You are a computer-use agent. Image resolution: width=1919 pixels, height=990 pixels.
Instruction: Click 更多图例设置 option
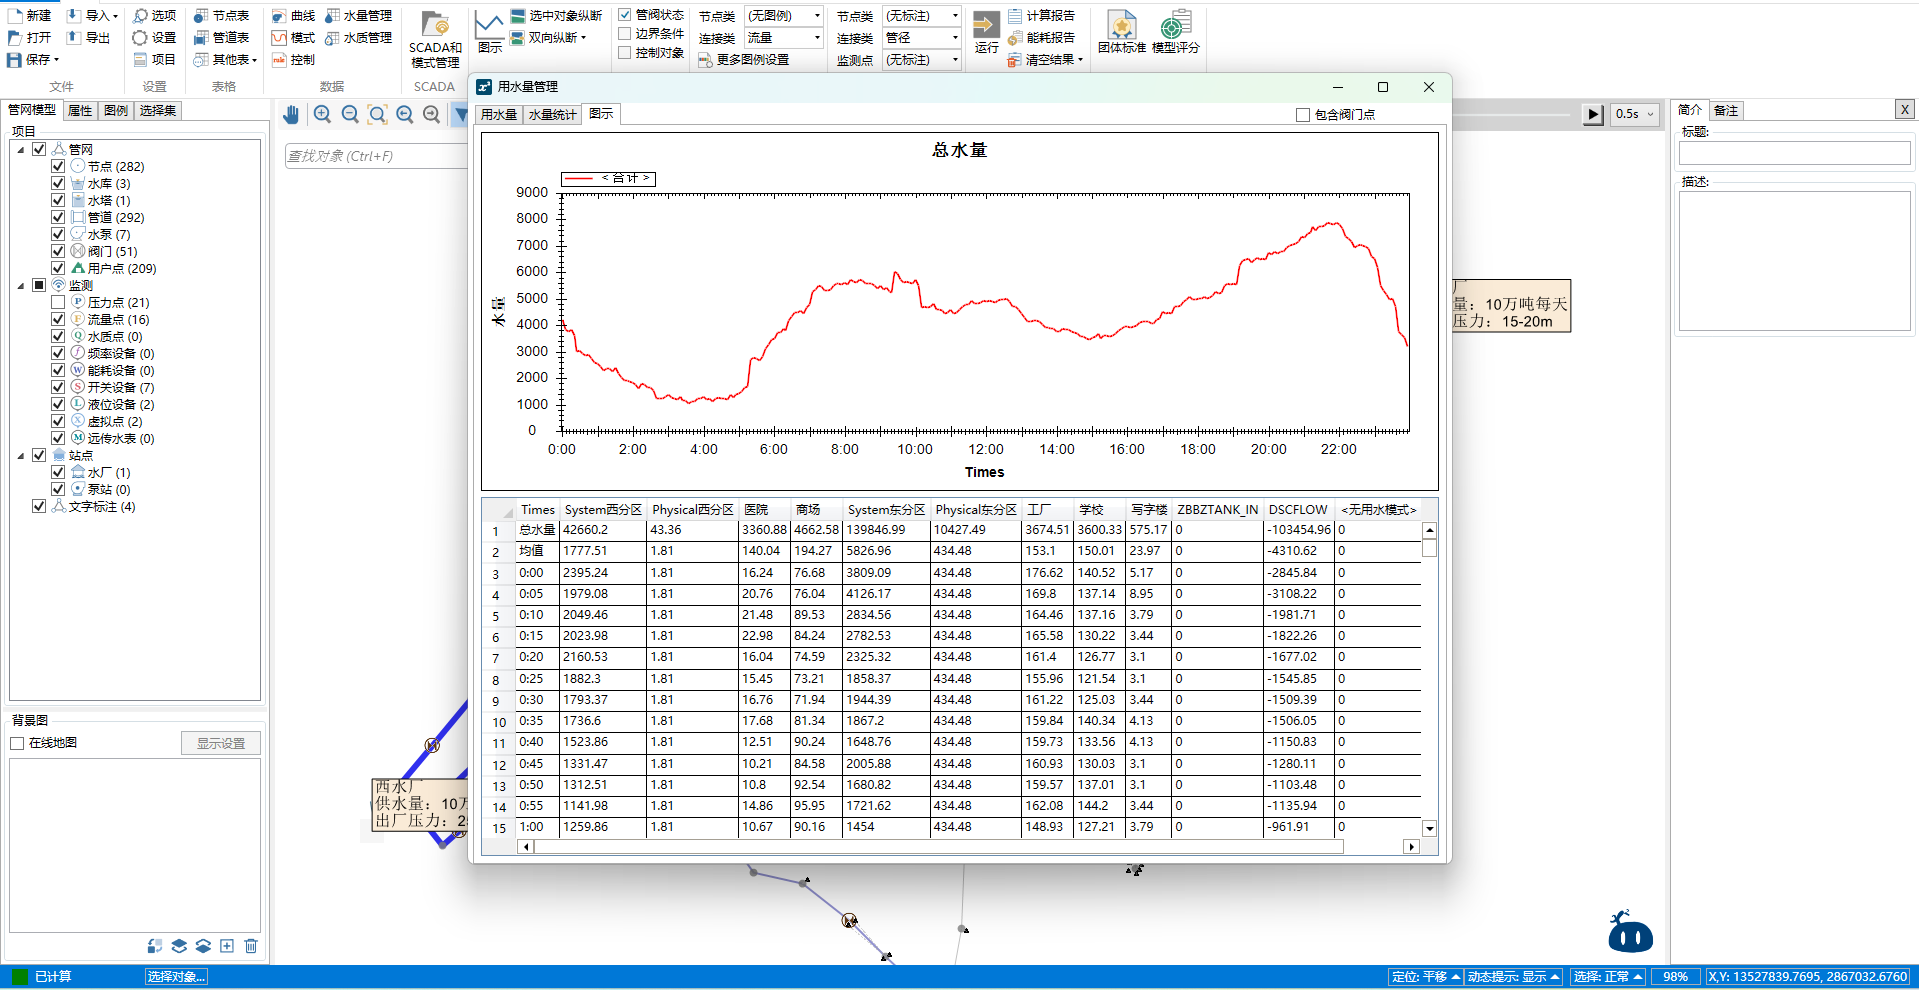[745, 60]
